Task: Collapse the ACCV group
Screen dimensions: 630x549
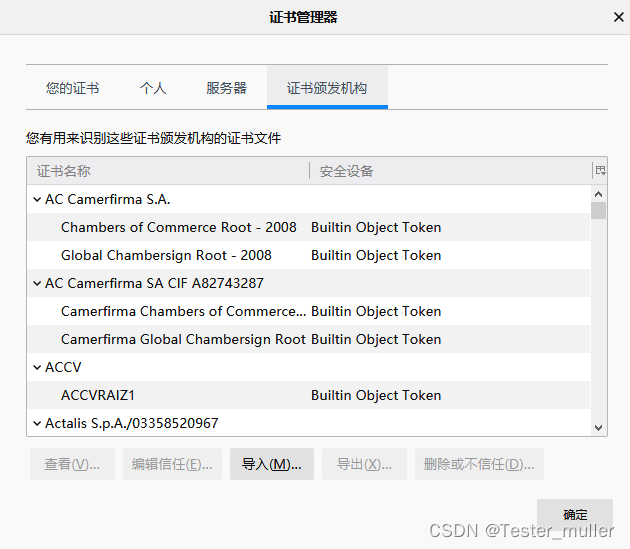Action: (x=37, y=367)
